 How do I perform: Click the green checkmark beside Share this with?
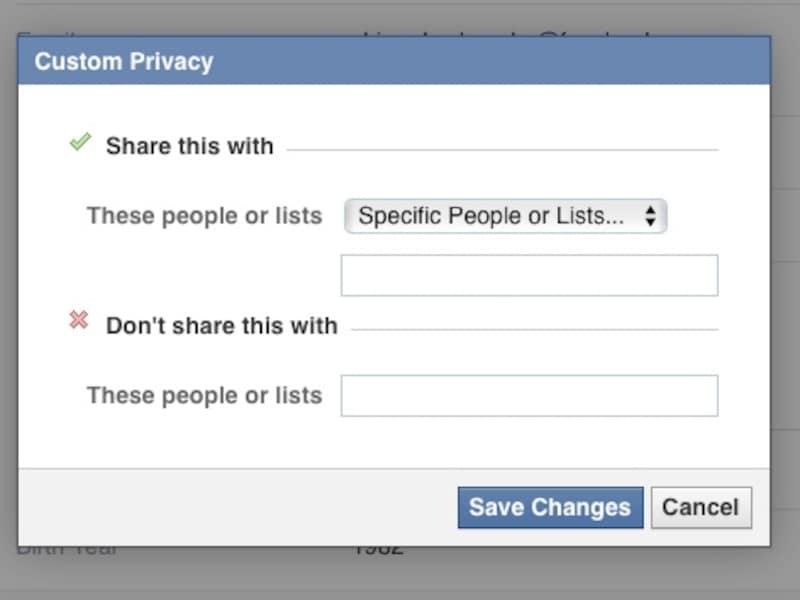(81, 141)
